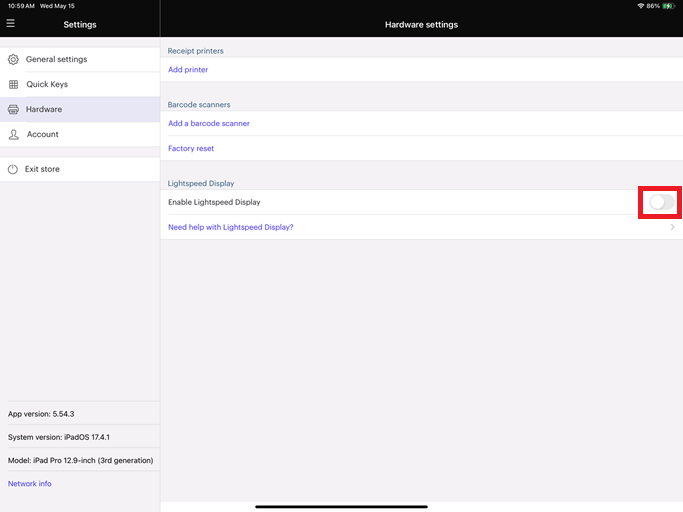Image resolution: width=683 pixels, height=512 pixels.
Task: Click the Enable Lightspeed Display label
Action: [214, 202]
